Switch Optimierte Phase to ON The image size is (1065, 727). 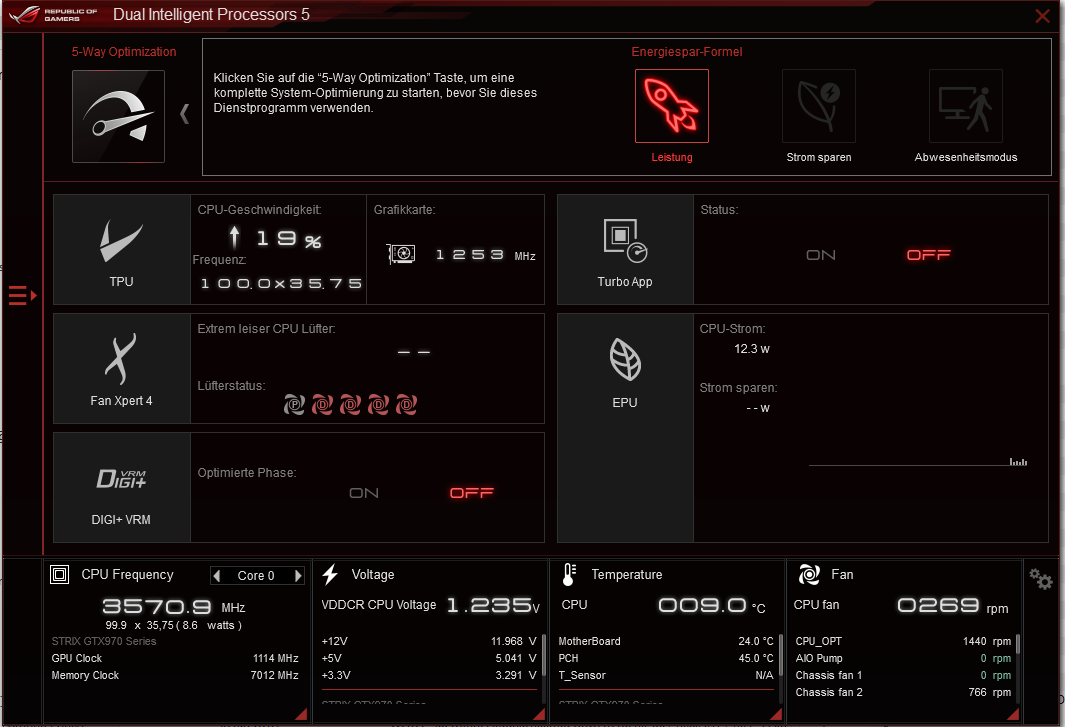364,493
